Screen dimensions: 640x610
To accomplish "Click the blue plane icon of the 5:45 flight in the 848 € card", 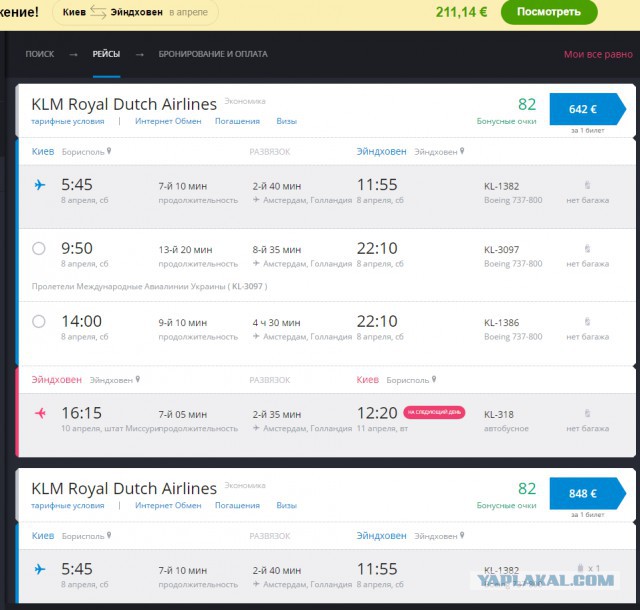I will (x=40, y=569).
